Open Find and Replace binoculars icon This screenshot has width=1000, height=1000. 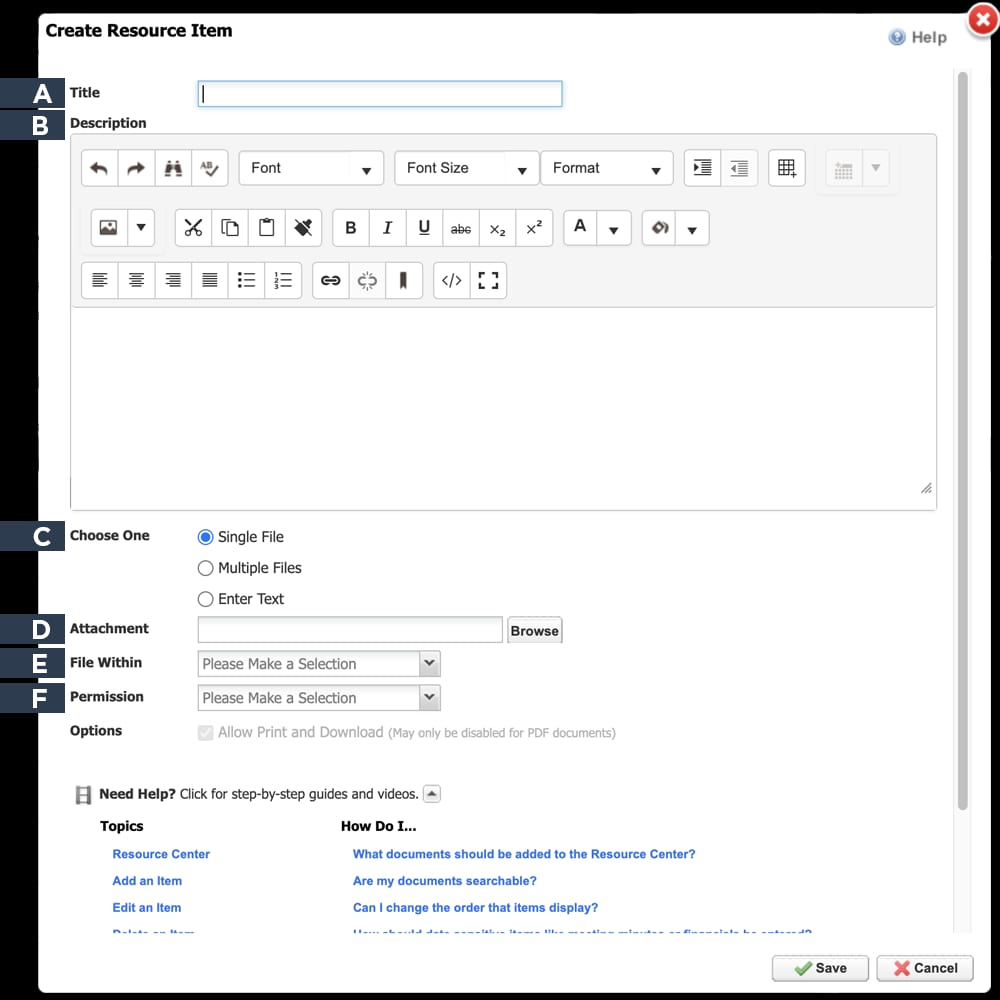173,168
